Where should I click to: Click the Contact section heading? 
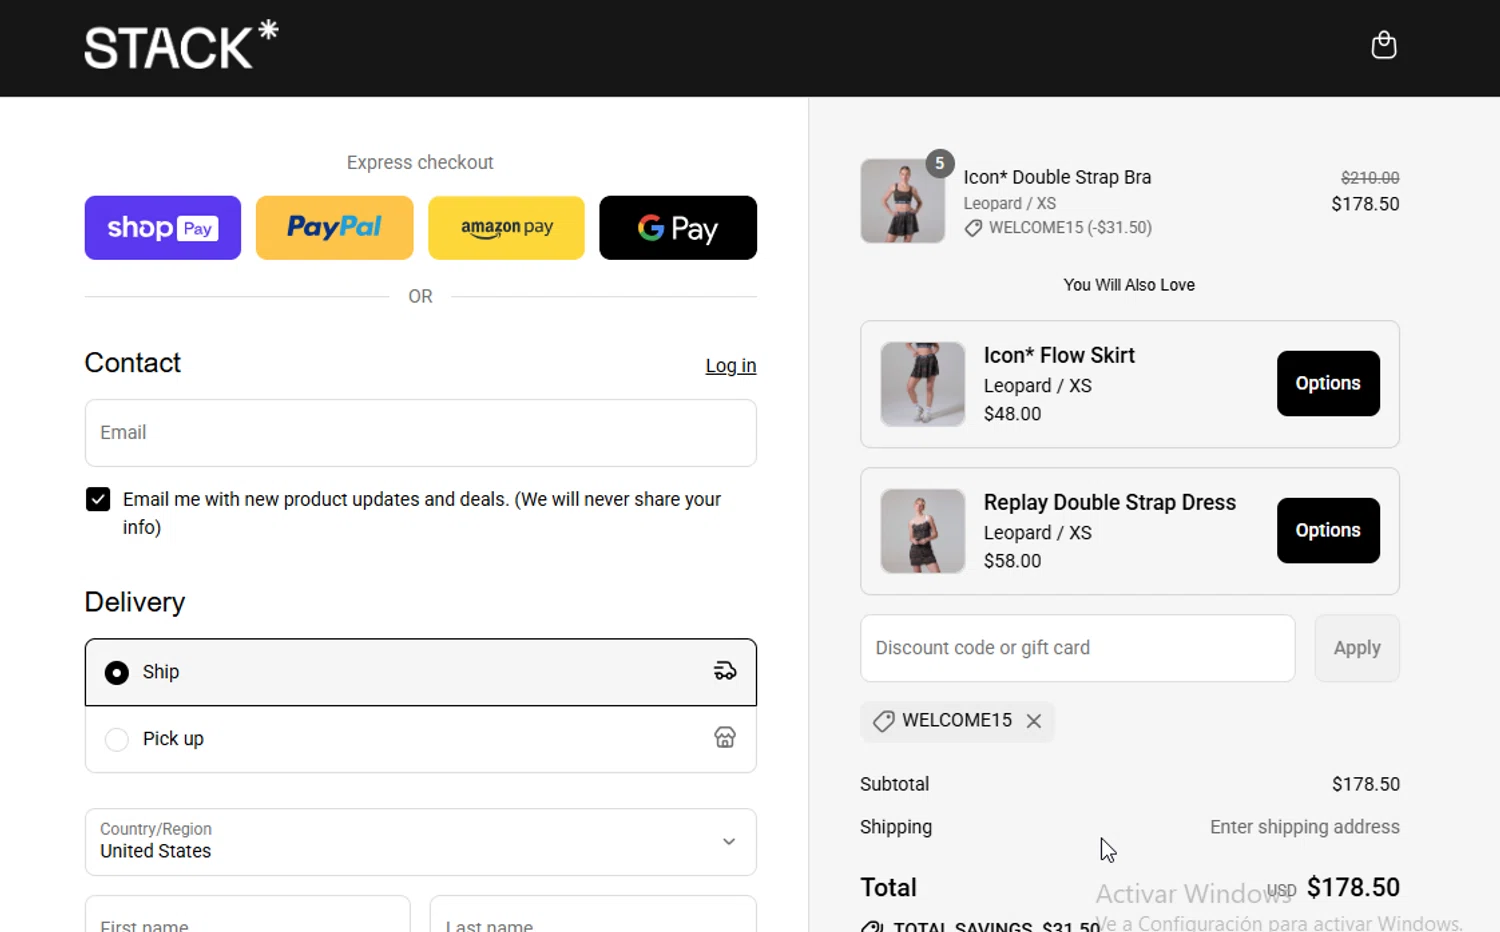[x=133, y=363]
